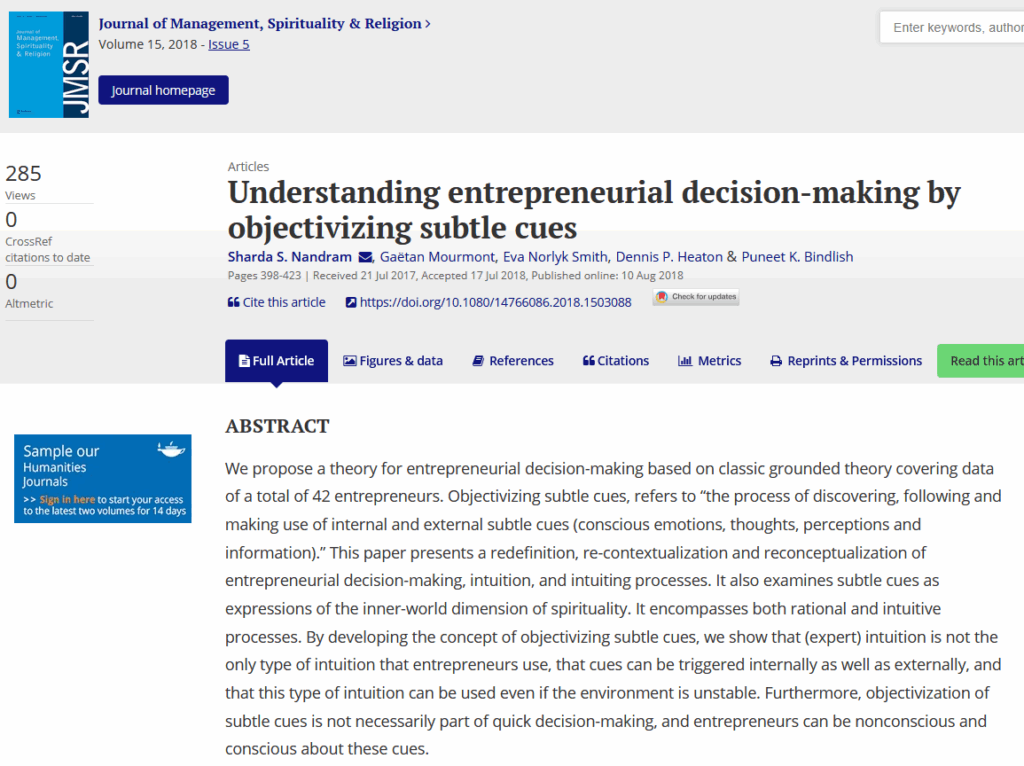1024x766 pixels.
Task: Click the Sign in here link in banner
Action: 67,499
